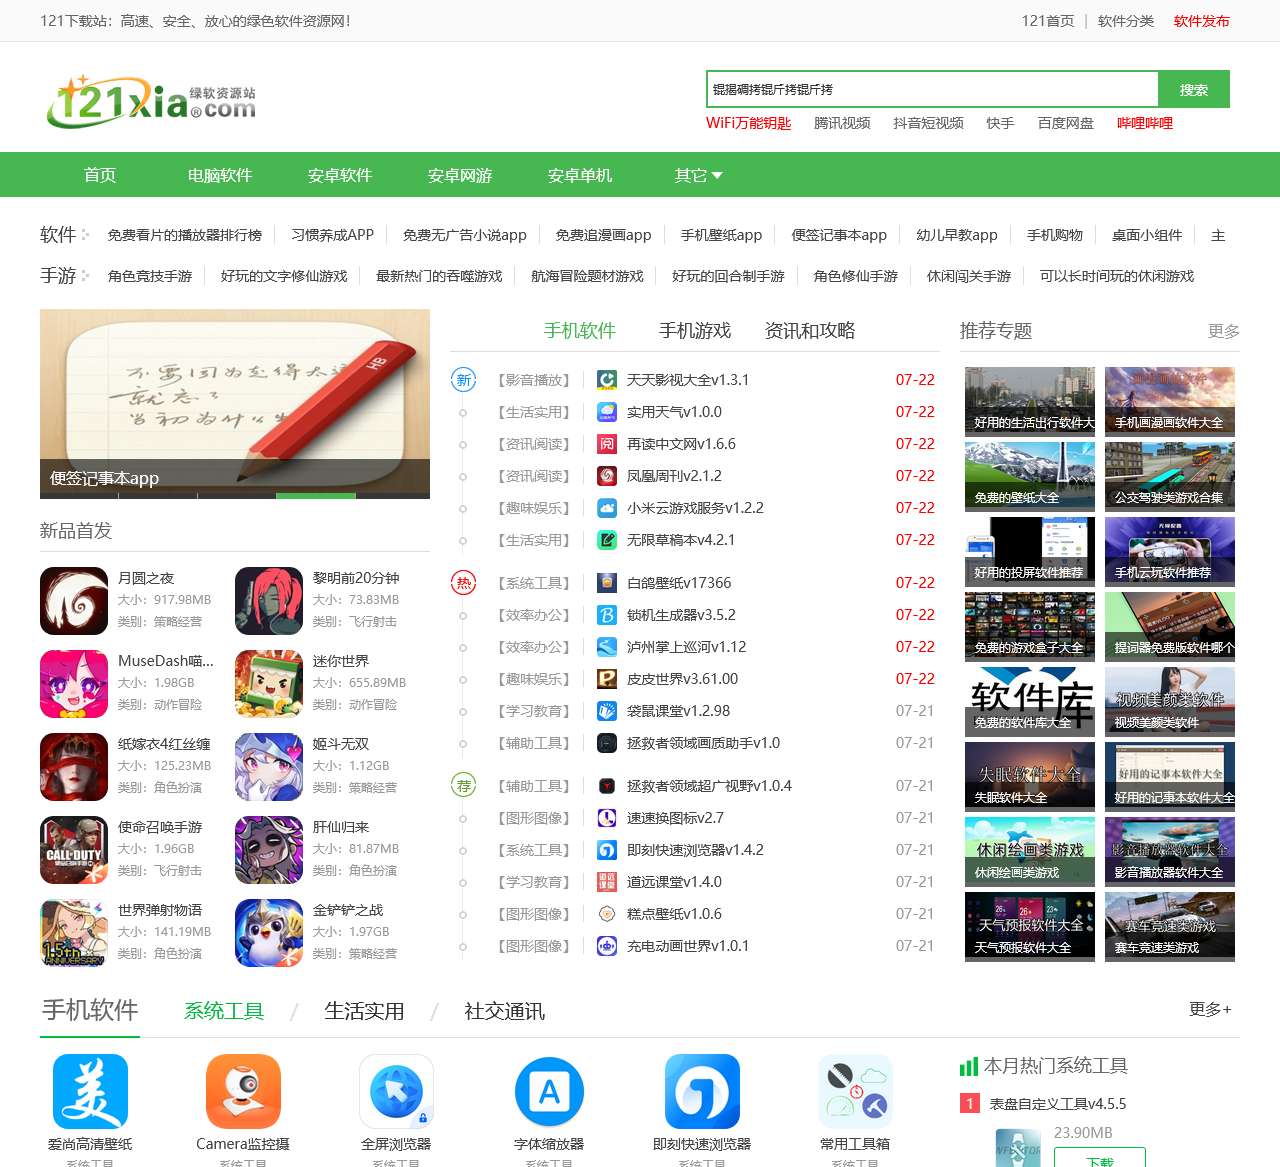Click 更多+ in the 手机软件 section
This screenshot has height=1167, width=1280.
[1210, 1009]
